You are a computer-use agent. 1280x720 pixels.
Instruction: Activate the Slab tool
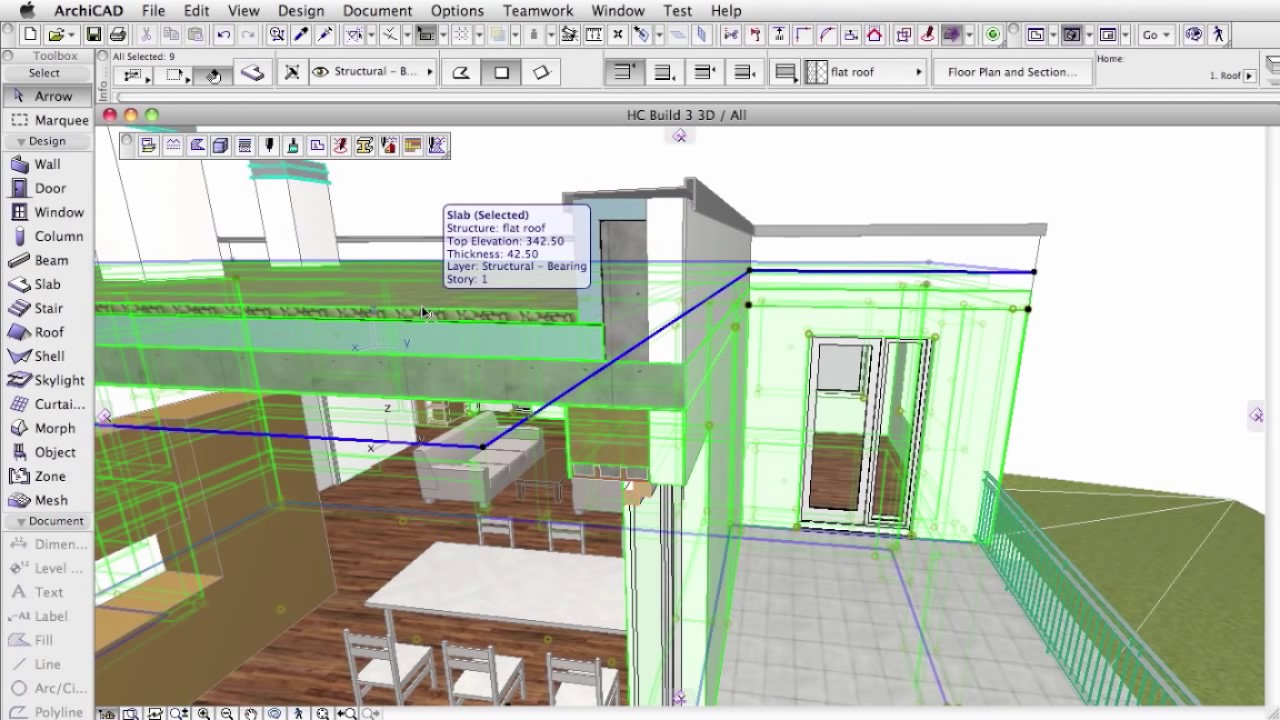(47, 284)
